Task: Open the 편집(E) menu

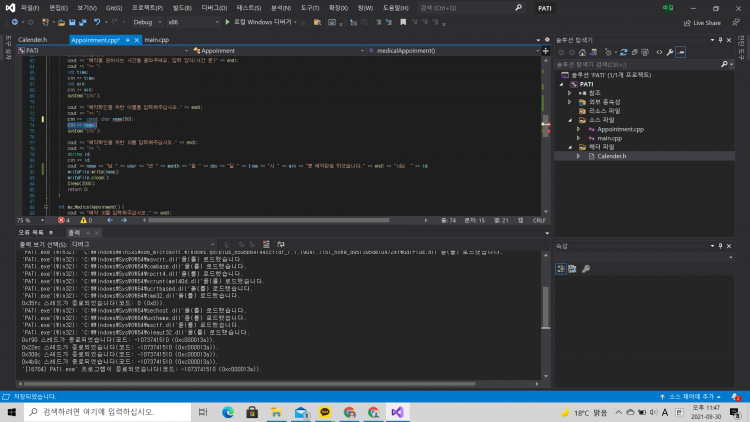Action: point(58,8)
